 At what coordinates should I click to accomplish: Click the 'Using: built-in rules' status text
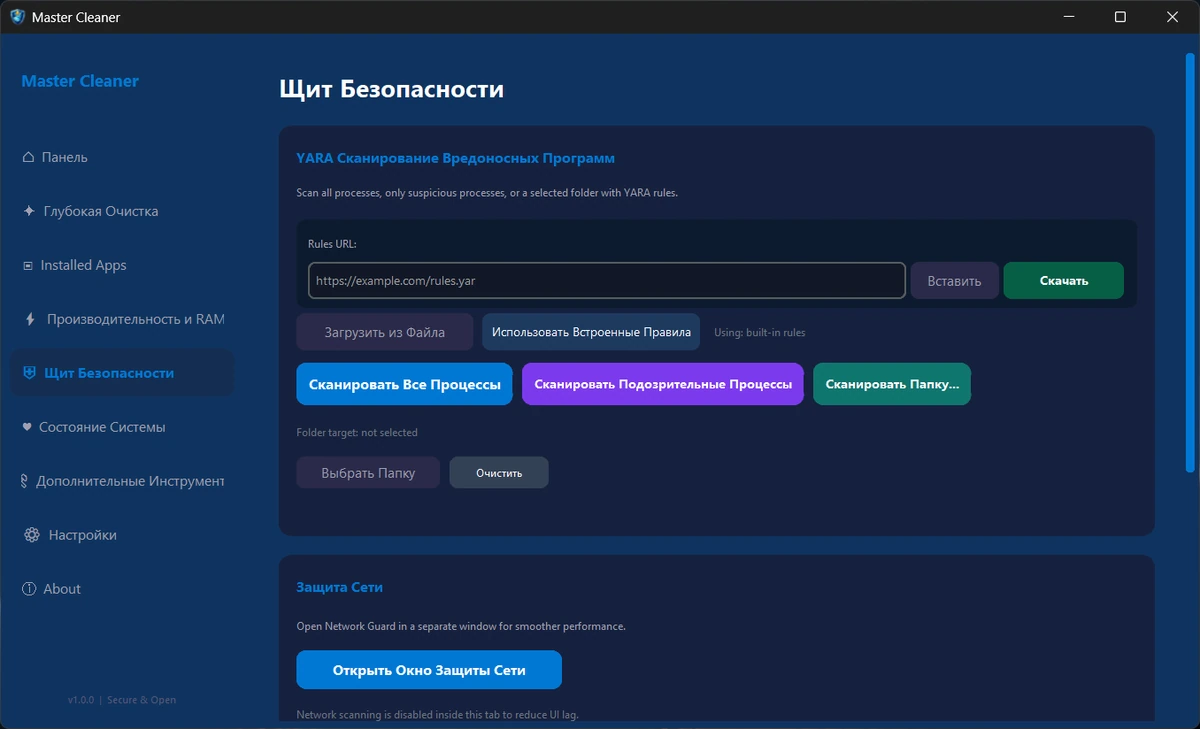760,332
